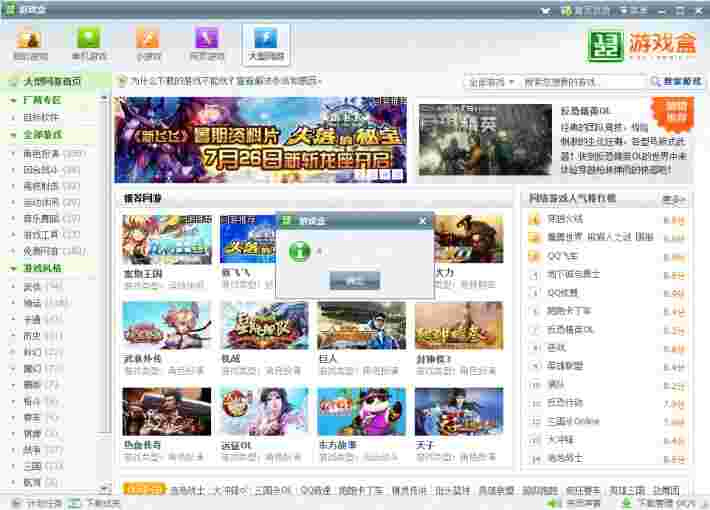Image resolution: width=710 pixels, height=510 pixels.
Task: Open the search scope dropdown
Action: point(491,82)
